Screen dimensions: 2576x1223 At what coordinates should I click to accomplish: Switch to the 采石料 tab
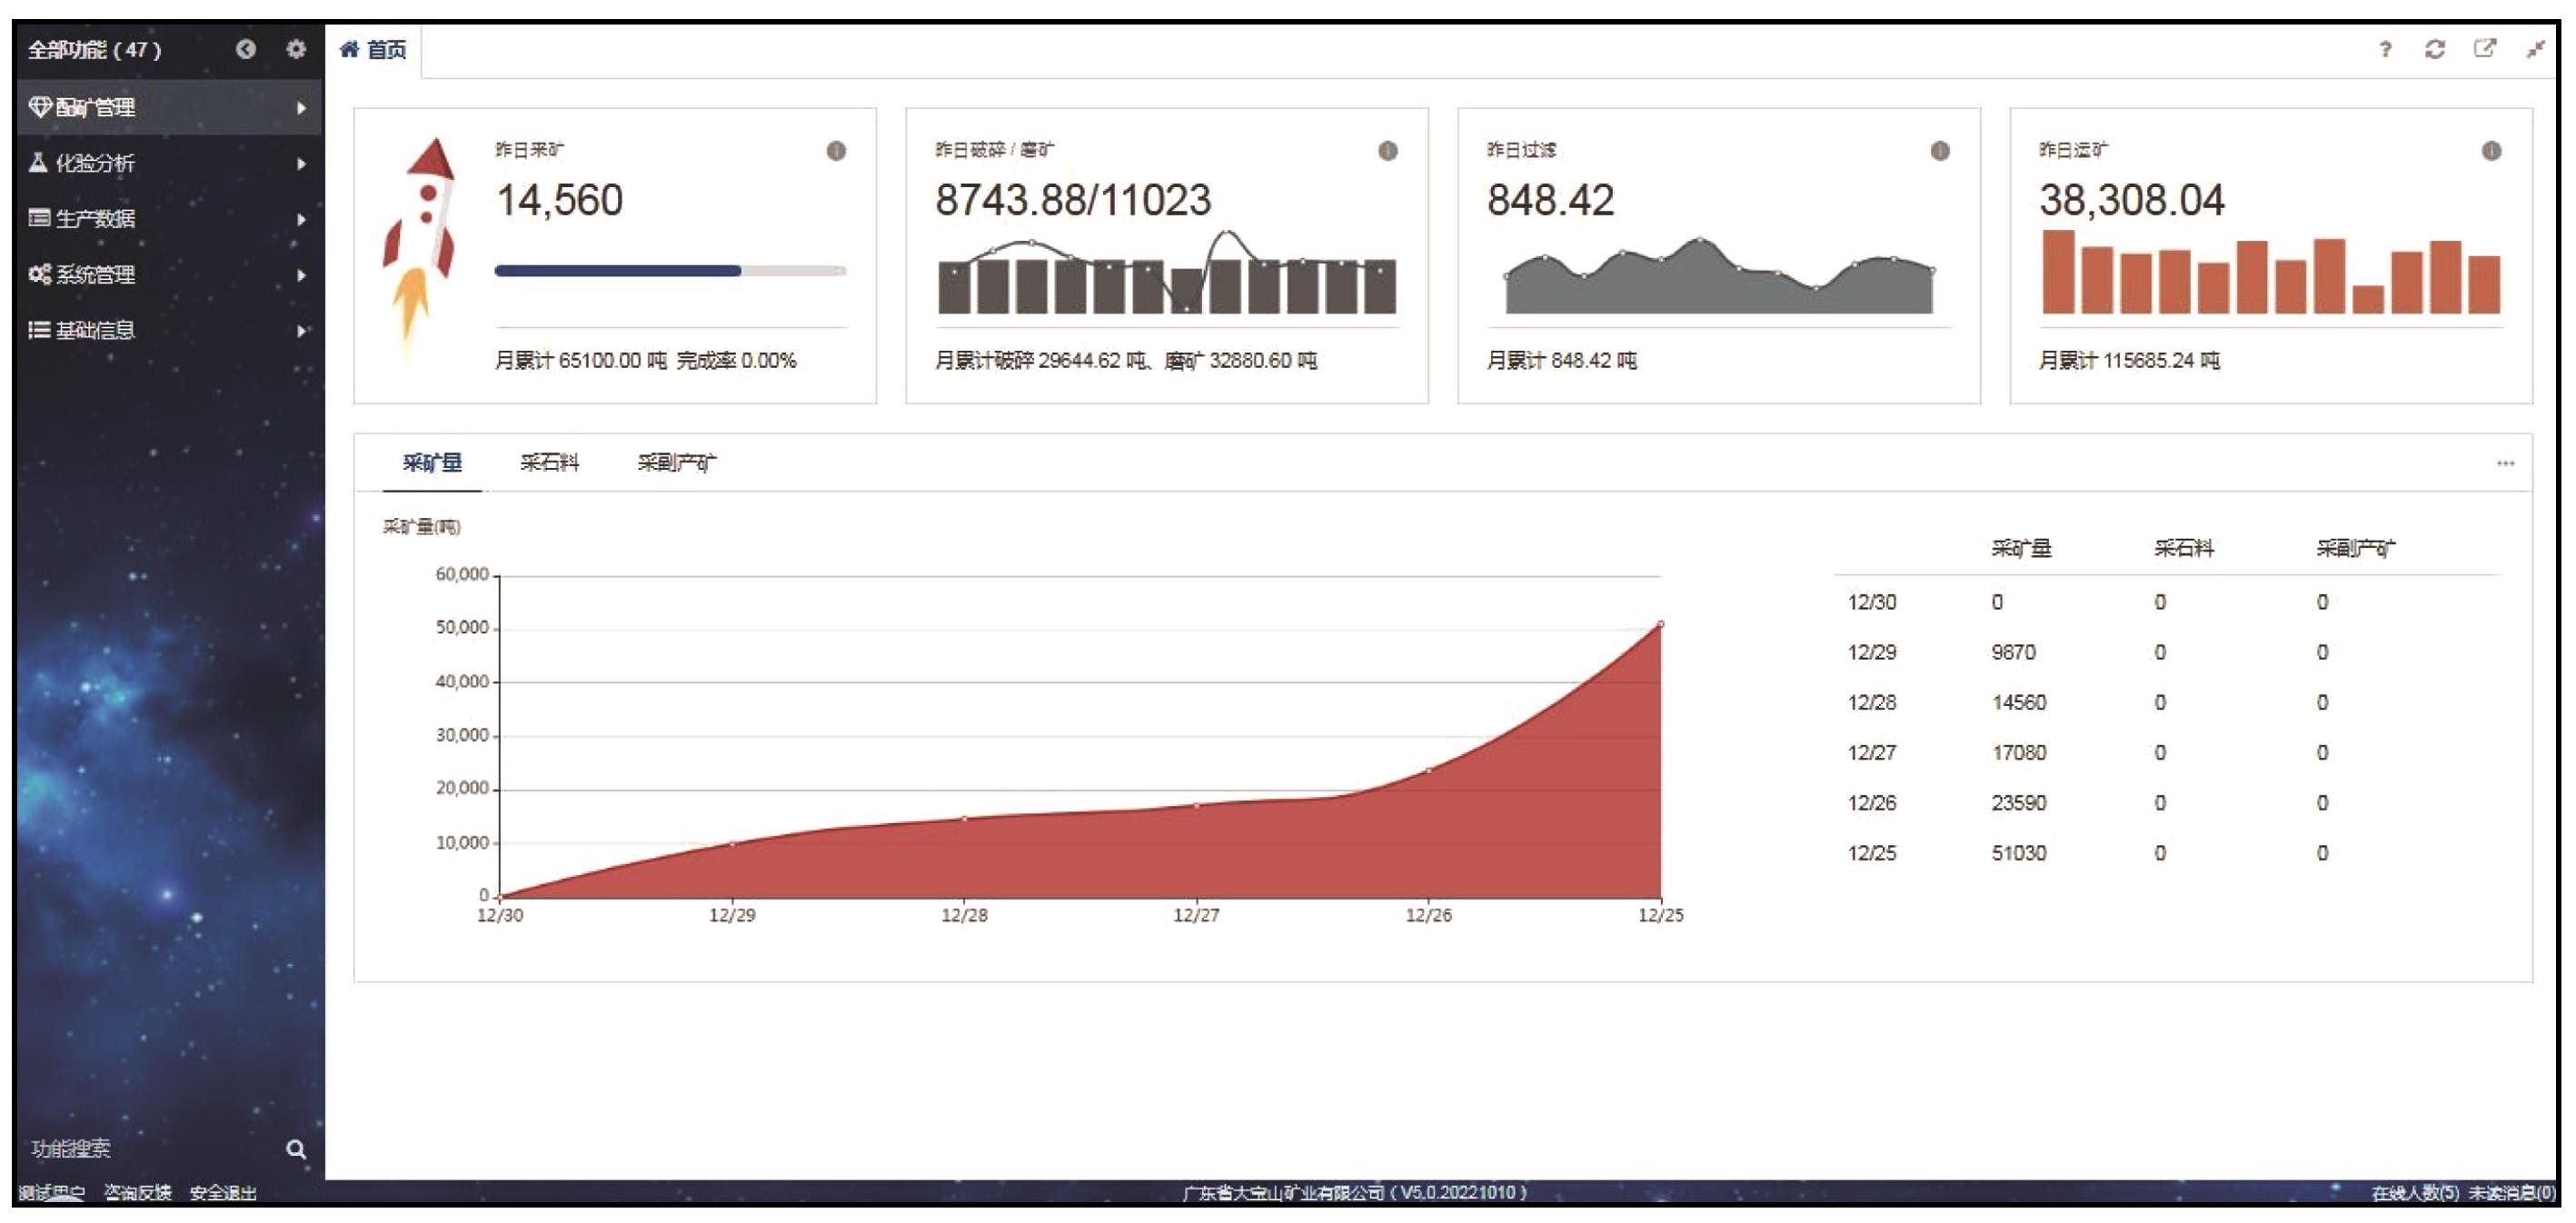tap(549, 462)
